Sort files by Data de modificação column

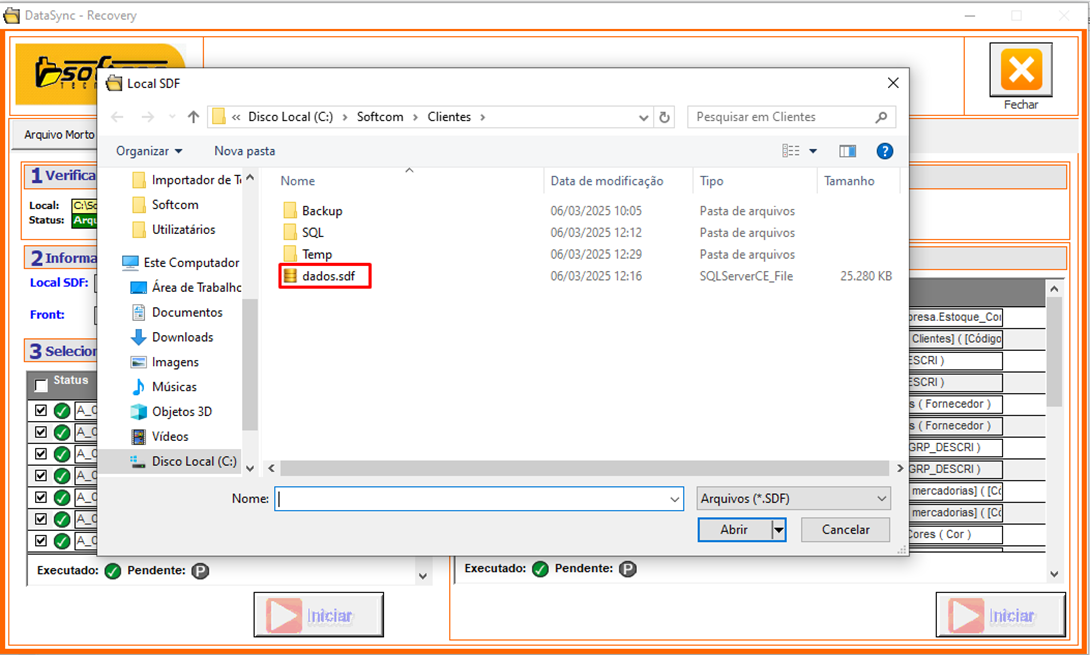point(606,181)
